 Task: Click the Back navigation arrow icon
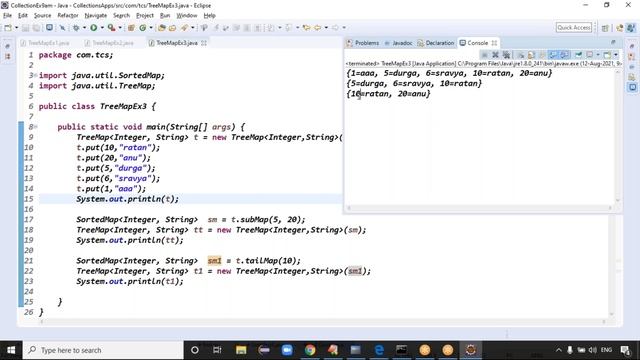pyautogui.click(x=318, y=28)
